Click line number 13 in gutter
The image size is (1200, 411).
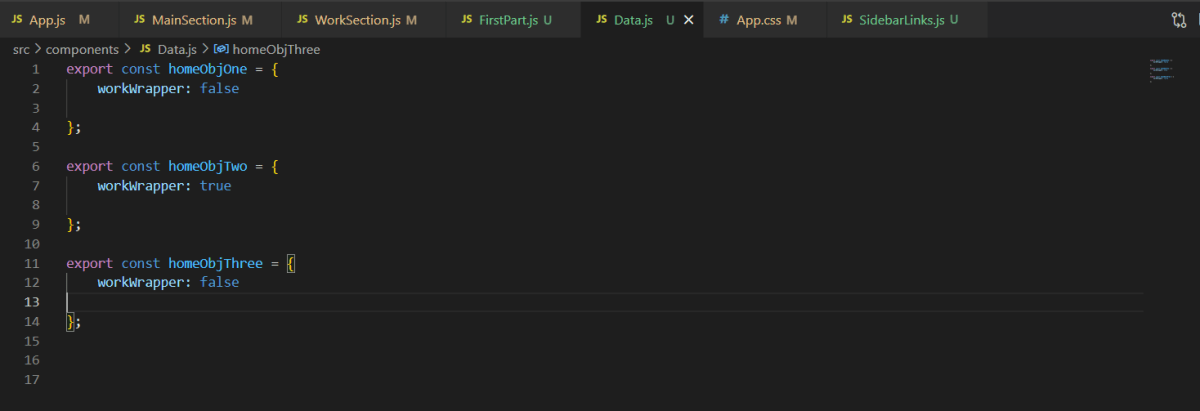tap(33, 302)
